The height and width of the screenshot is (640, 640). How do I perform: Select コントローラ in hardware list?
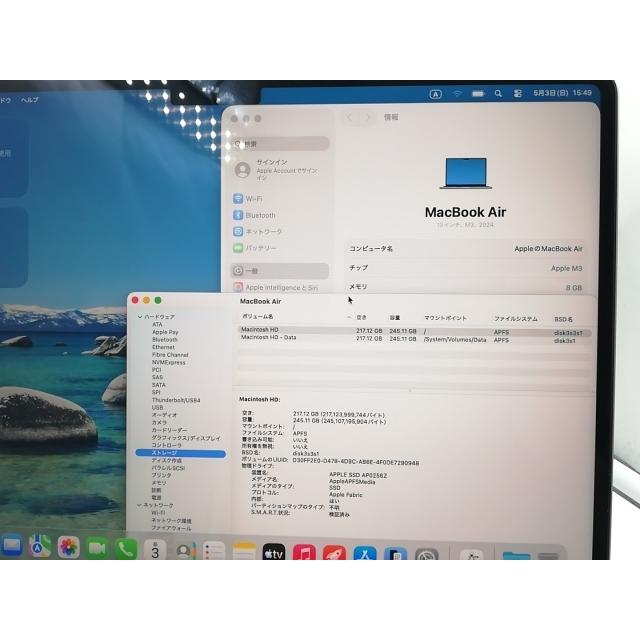[167, 445]
